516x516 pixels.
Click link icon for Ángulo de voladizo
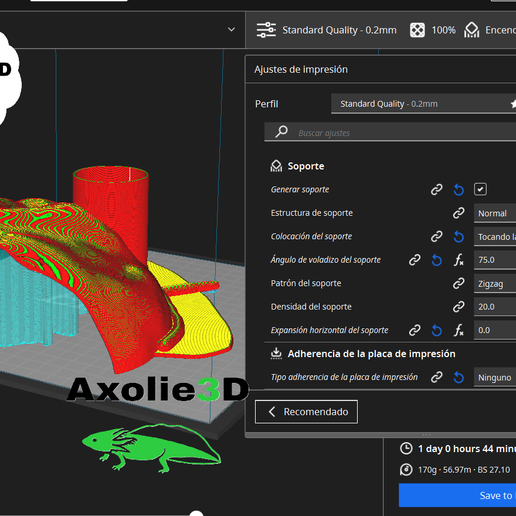[x=414, y=260]
